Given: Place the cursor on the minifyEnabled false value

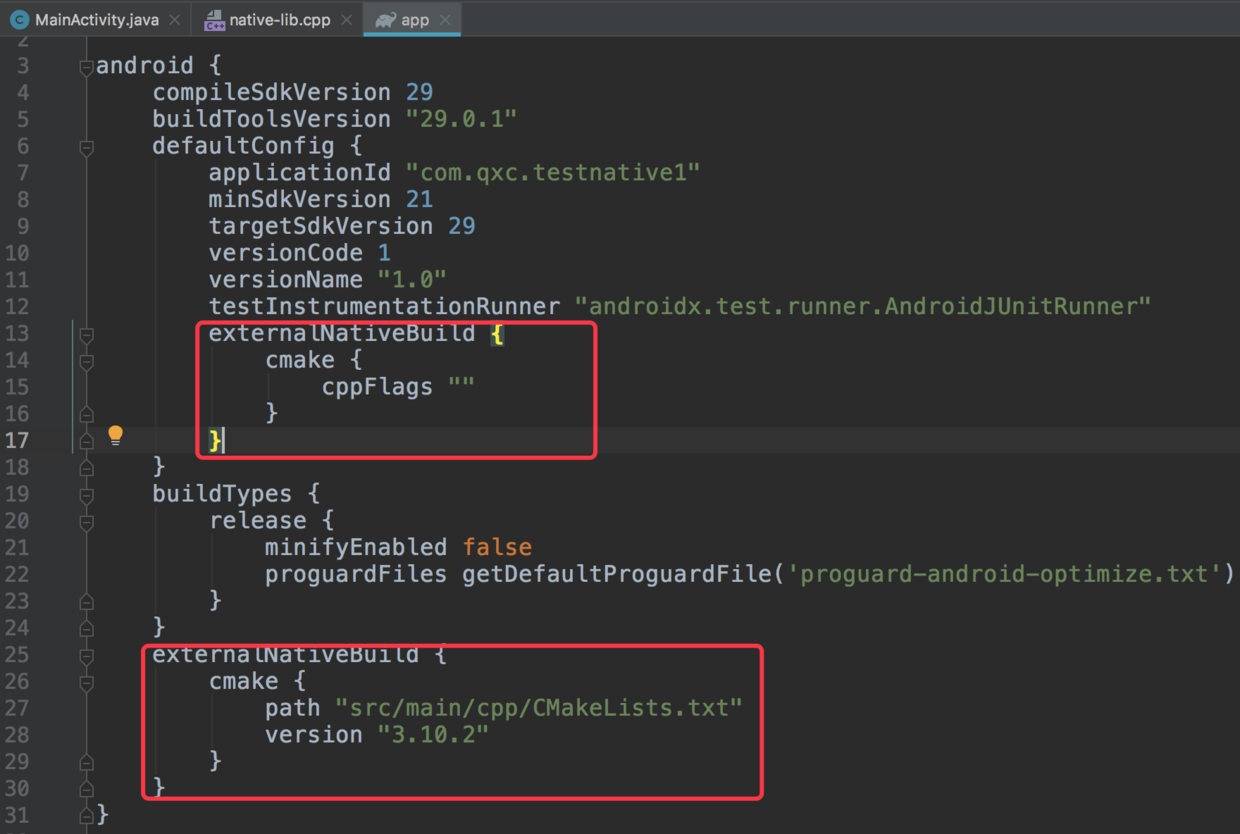Looking at the screenshot, I should pyautogui.click(x=497, y=547).
